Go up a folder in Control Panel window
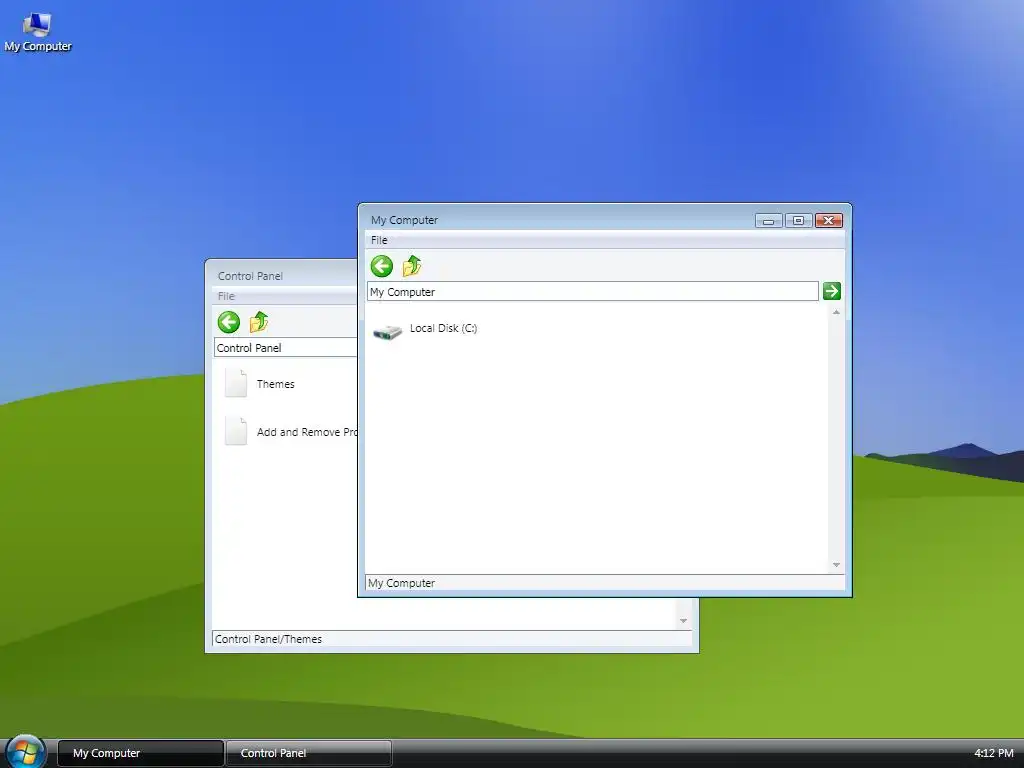This screenshot has width=1024, height=768. (x=259, y=323)
